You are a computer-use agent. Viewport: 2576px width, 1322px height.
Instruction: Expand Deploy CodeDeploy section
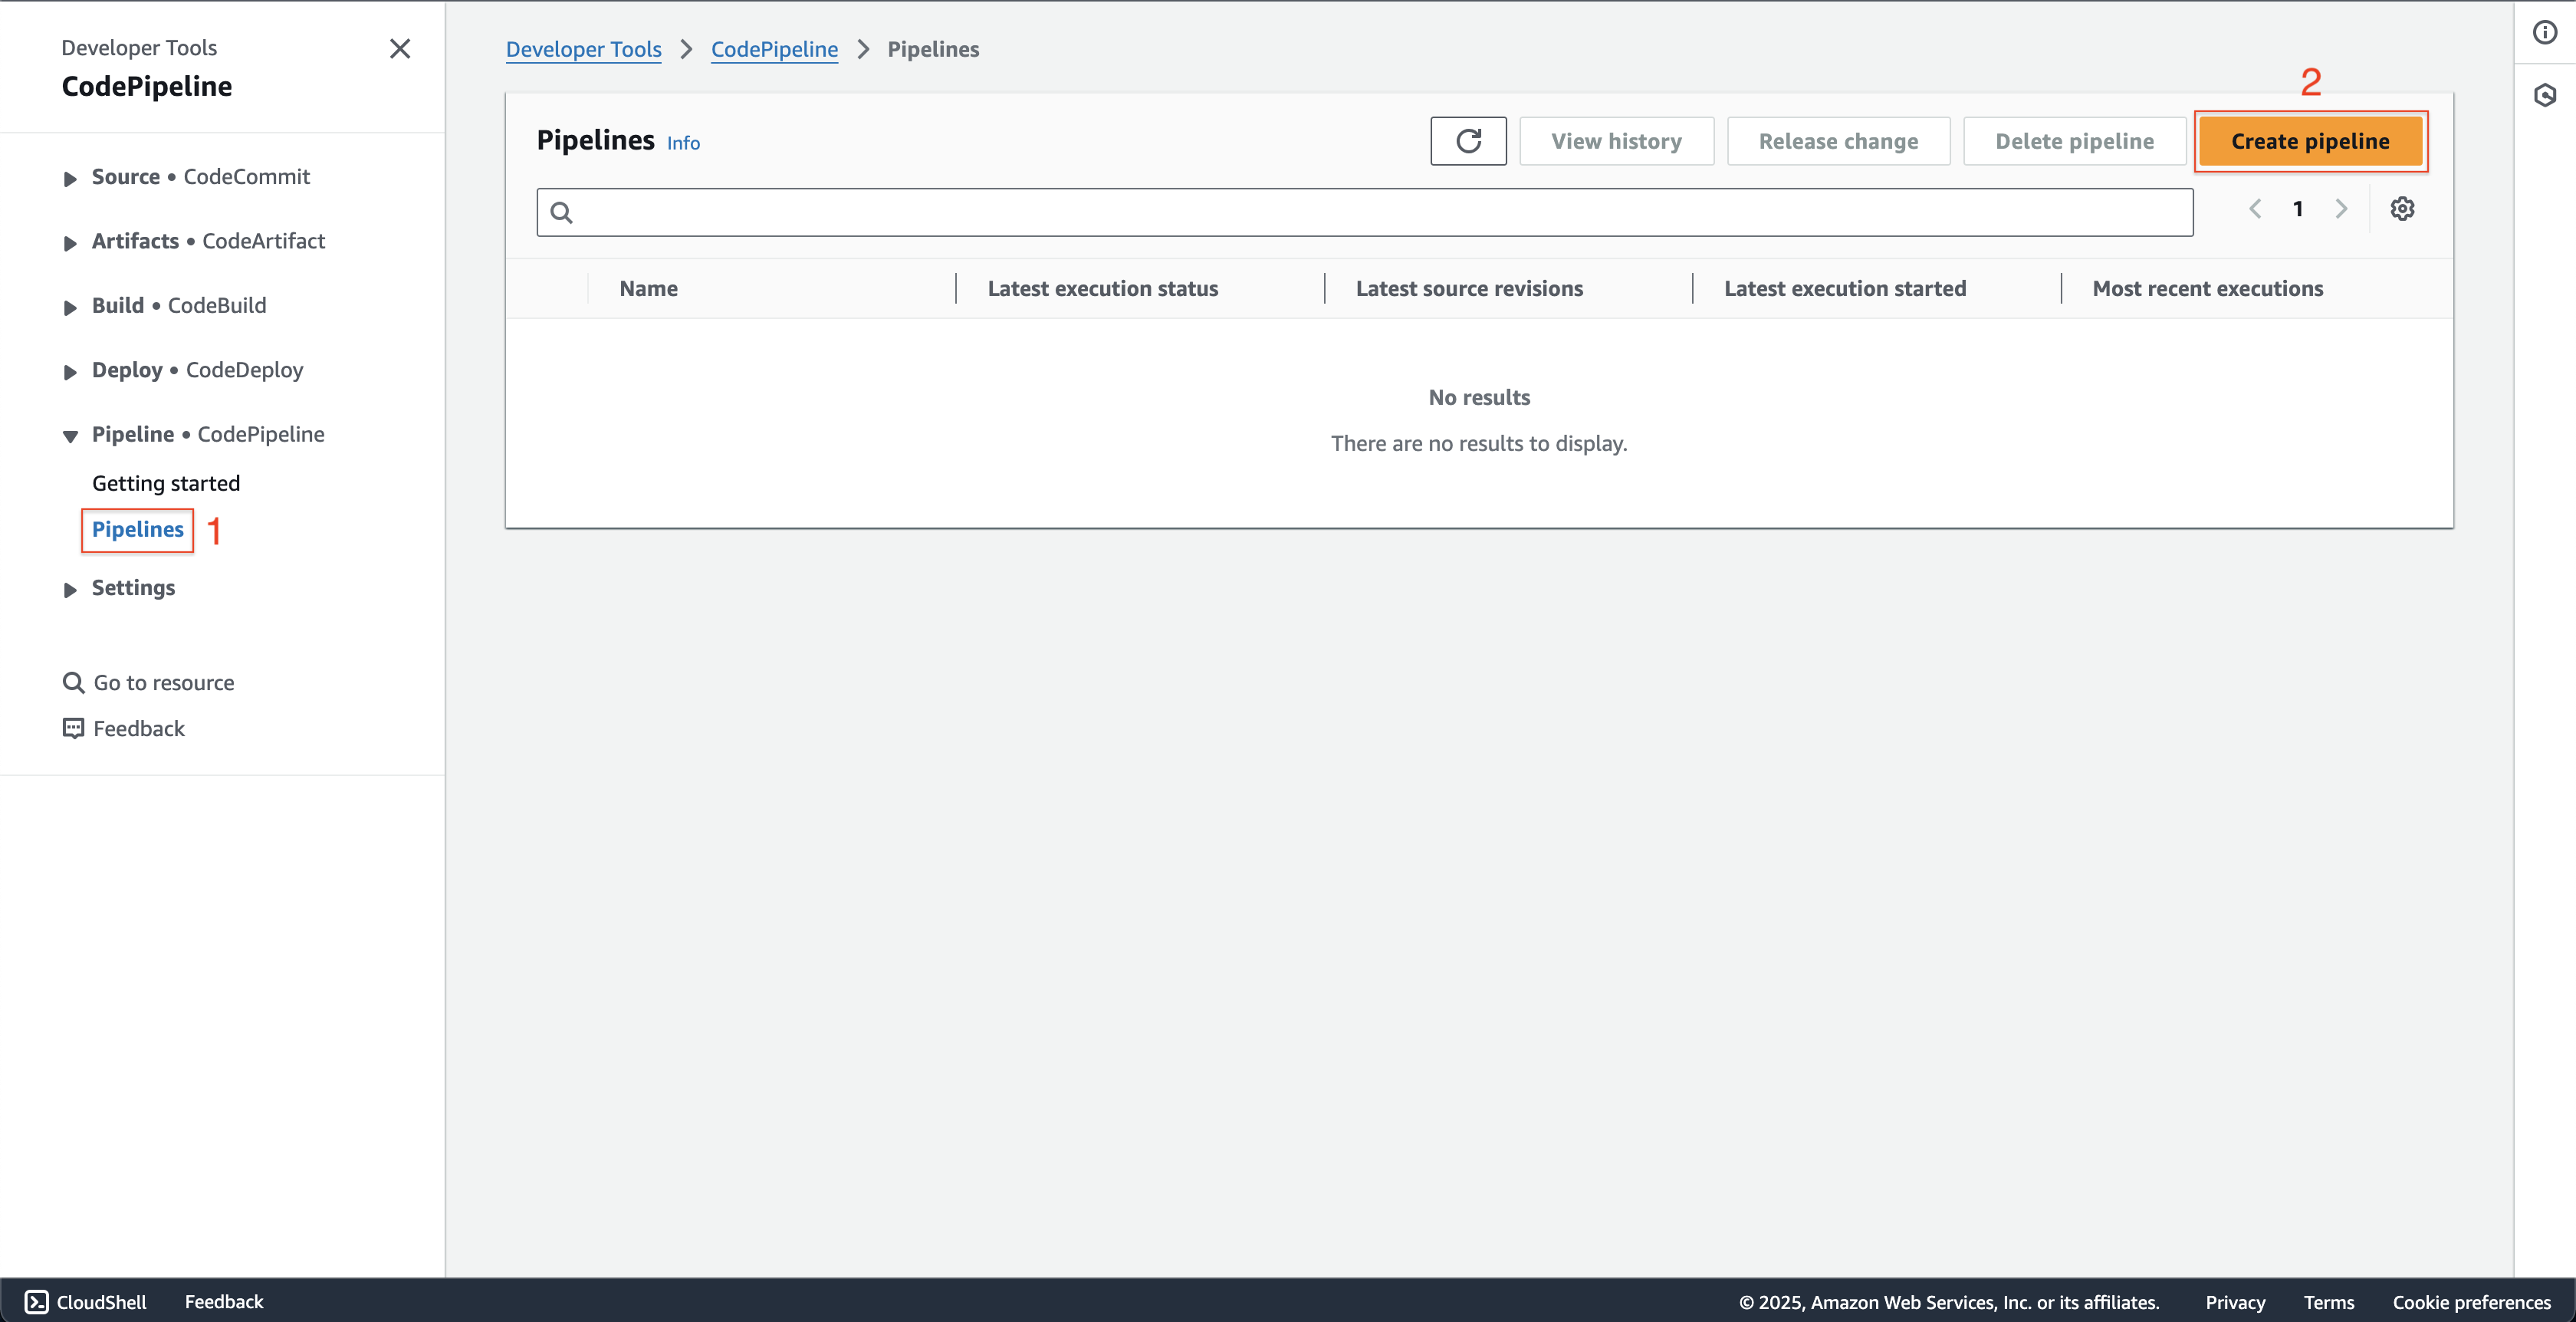click(70, 371)
